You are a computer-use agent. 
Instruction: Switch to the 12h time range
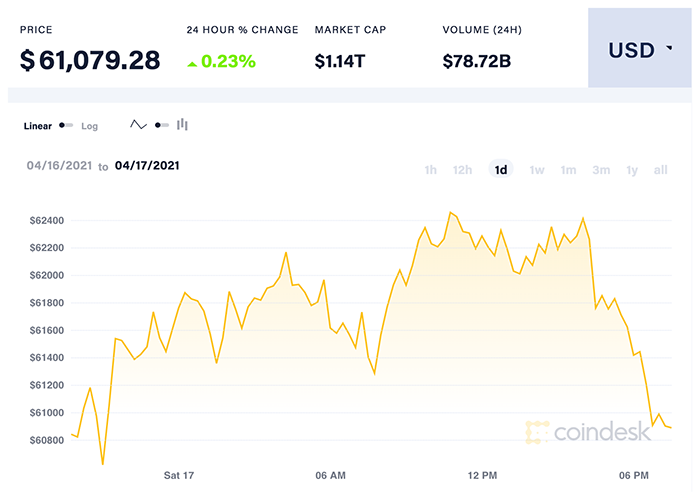[462, 170]
